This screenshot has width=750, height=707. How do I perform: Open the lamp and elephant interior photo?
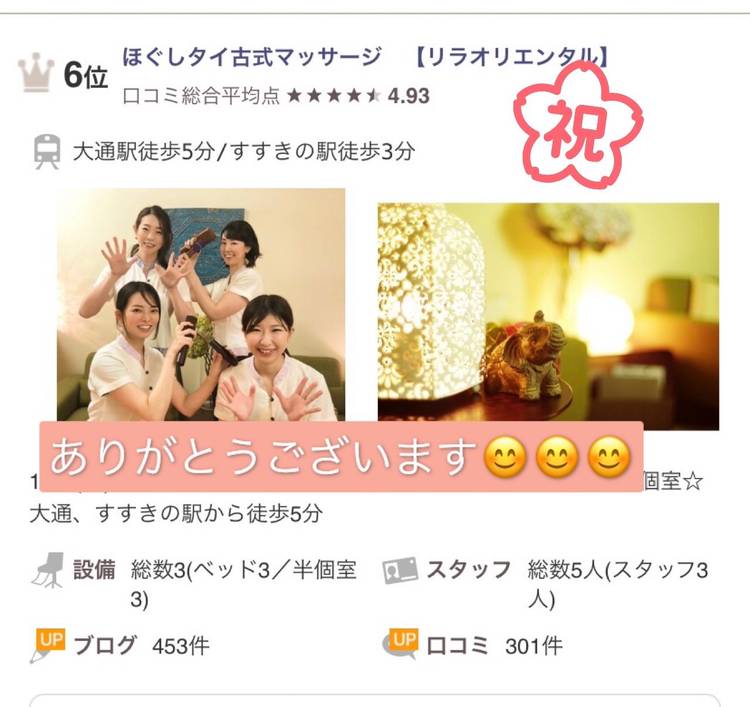(x=548, y=317)
